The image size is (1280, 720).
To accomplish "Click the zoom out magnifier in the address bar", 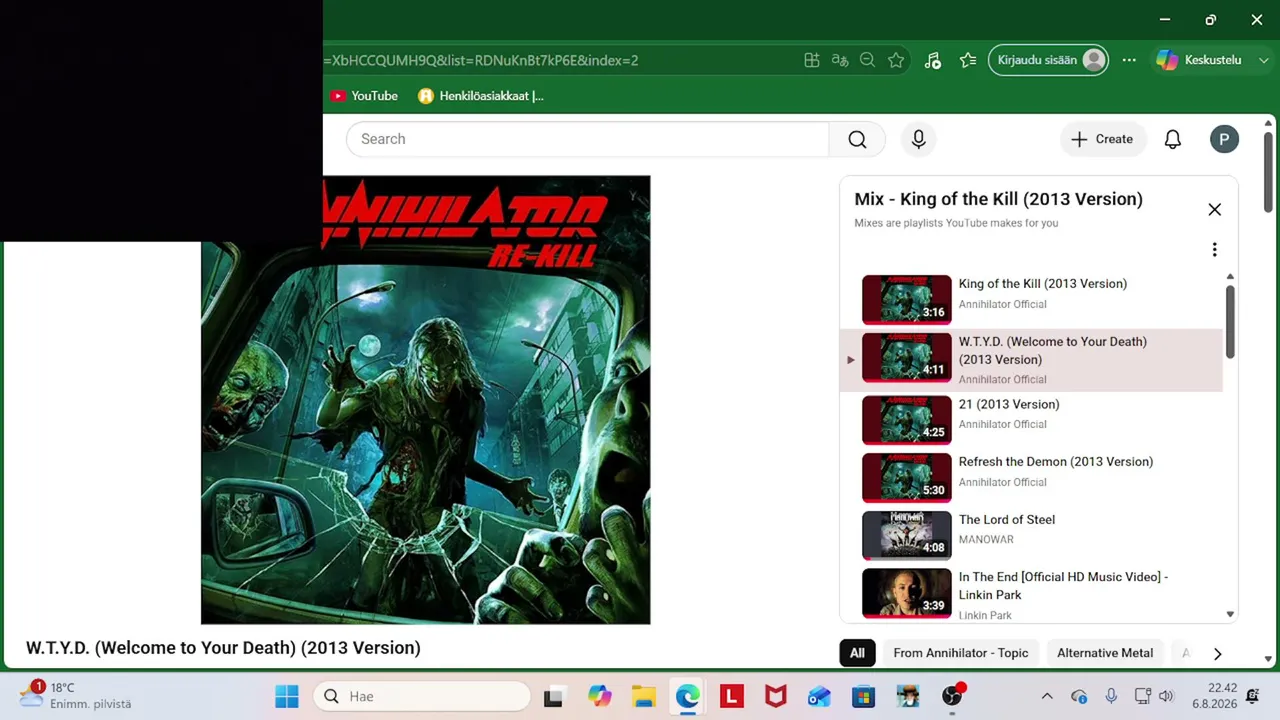I will [868, 60].
